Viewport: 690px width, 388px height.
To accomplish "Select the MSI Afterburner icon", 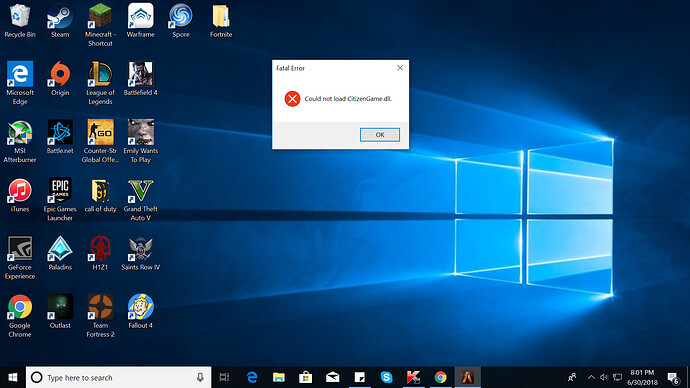I will (x=20, y=141).
